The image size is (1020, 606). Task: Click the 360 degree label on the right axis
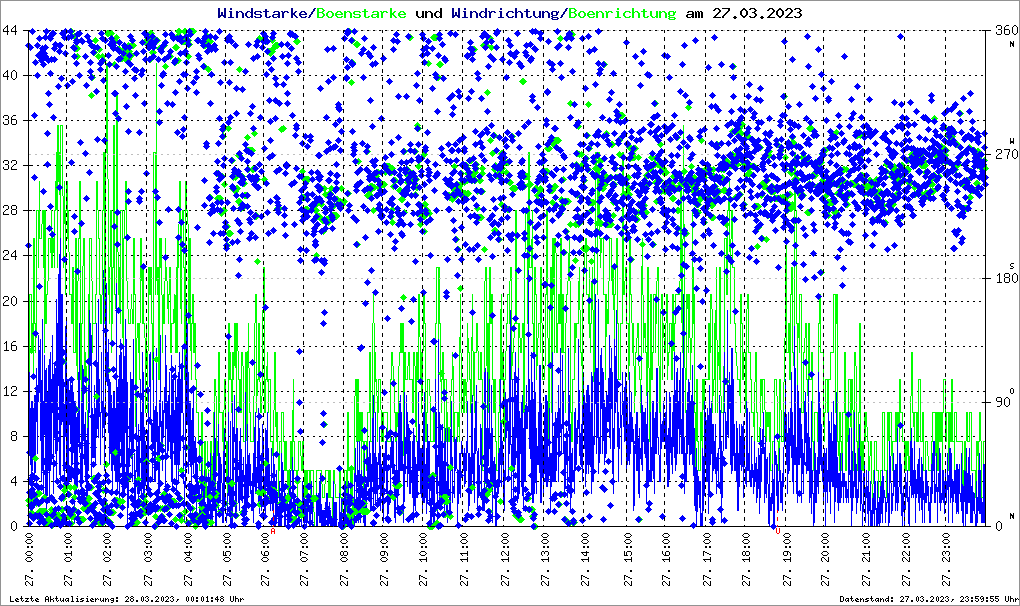[1003, 30]
